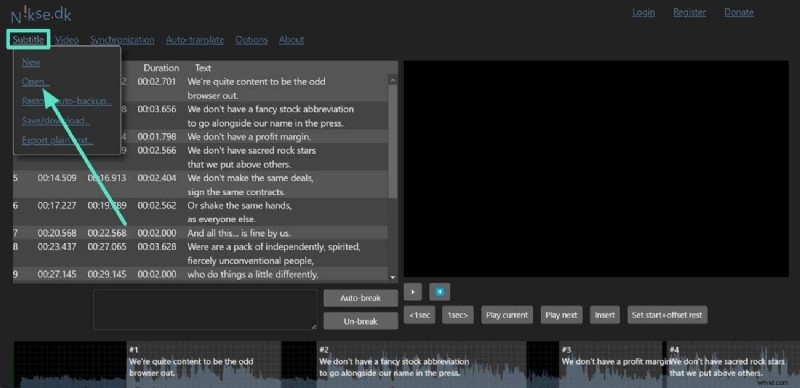This screenshot has height=388, width=800.
Task: Click the Play next button
Action: pyautogui.click(x=561, y=315)
